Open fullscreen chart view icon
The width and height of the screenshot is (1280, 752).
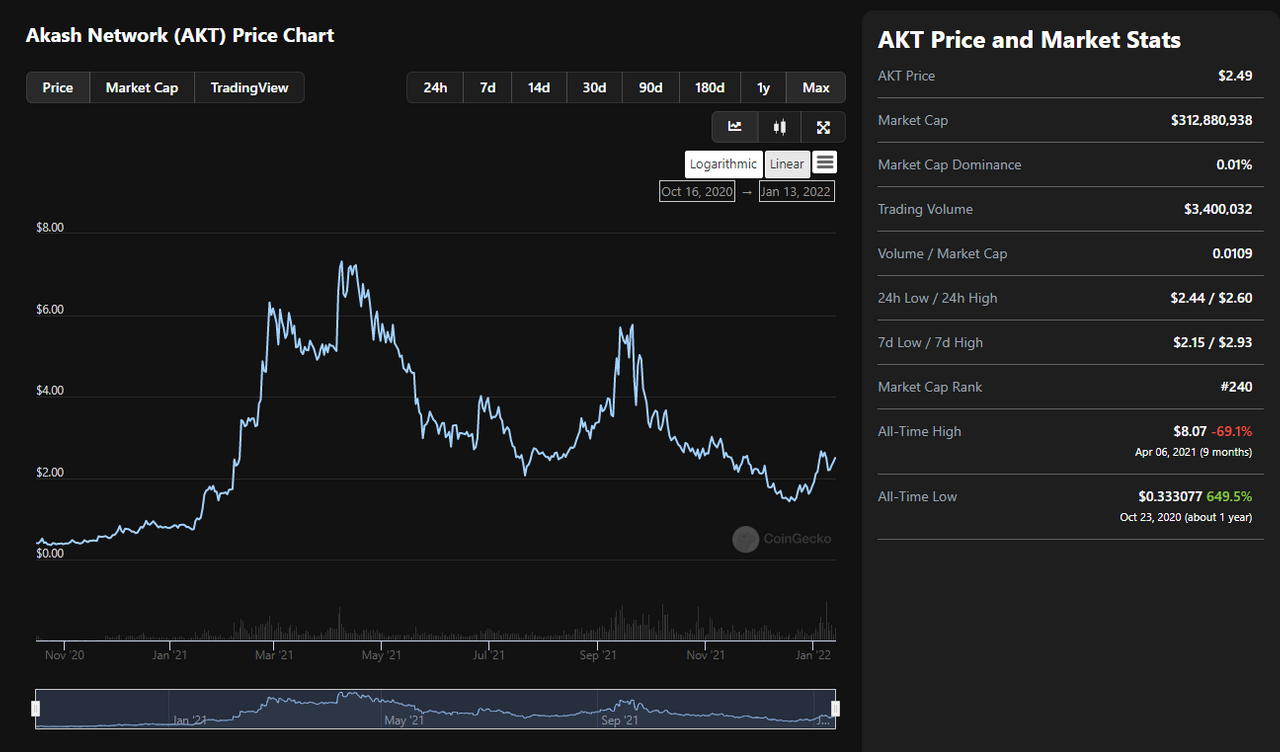[823, 127]
